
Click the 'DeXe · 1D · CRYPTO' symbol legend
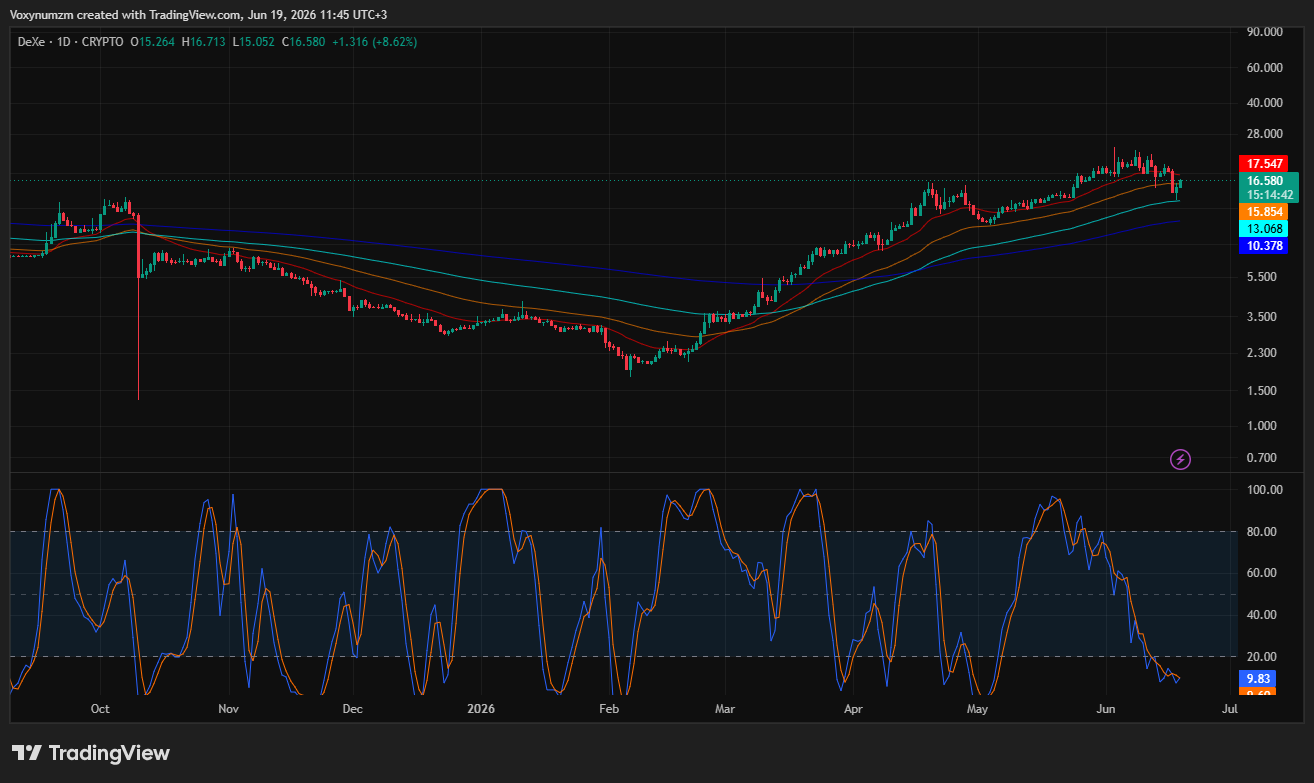tap(71, 42)
